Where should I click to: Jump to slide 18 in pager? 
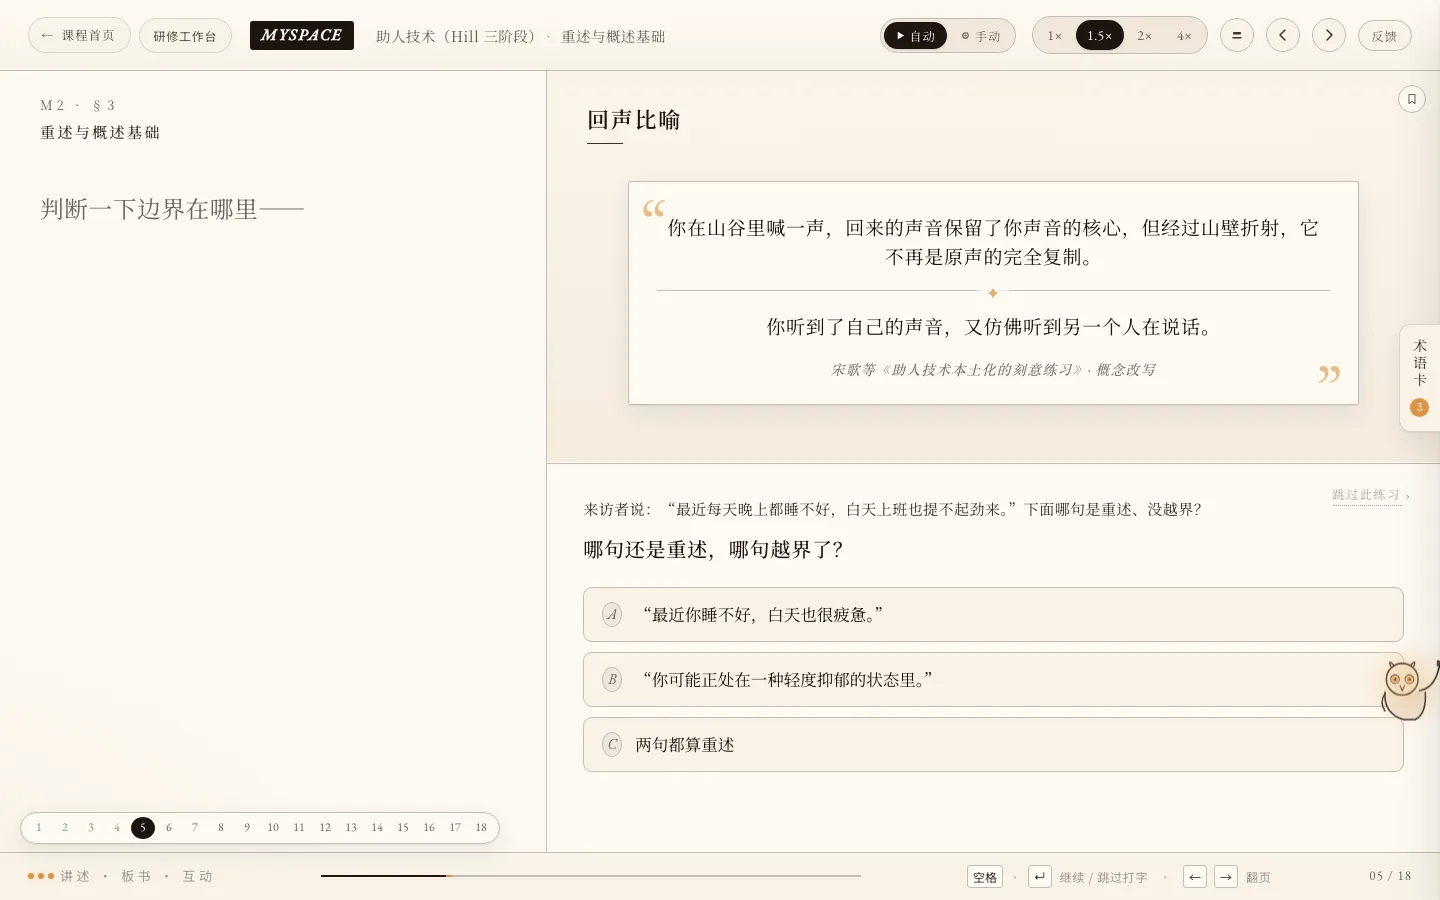[481, 827]
